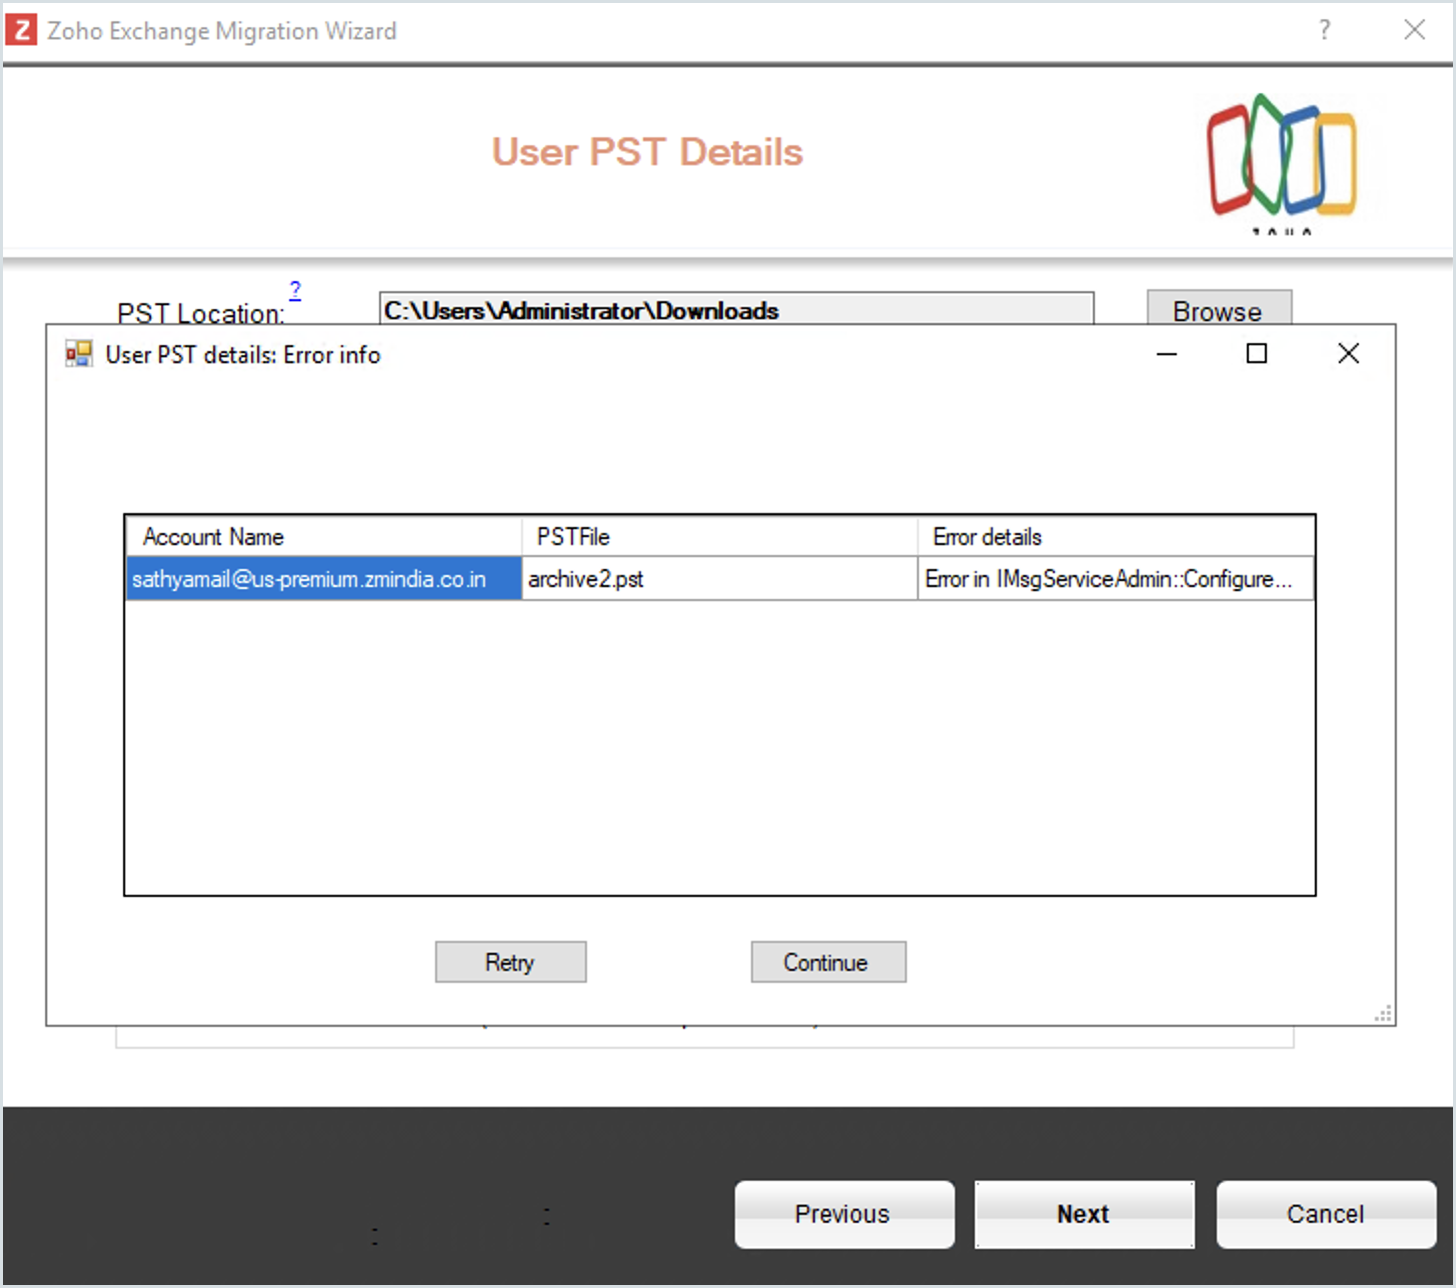1456x1288 pixels.
Task: Click the dialog resize grip corner
Action: (1383, 1014)
